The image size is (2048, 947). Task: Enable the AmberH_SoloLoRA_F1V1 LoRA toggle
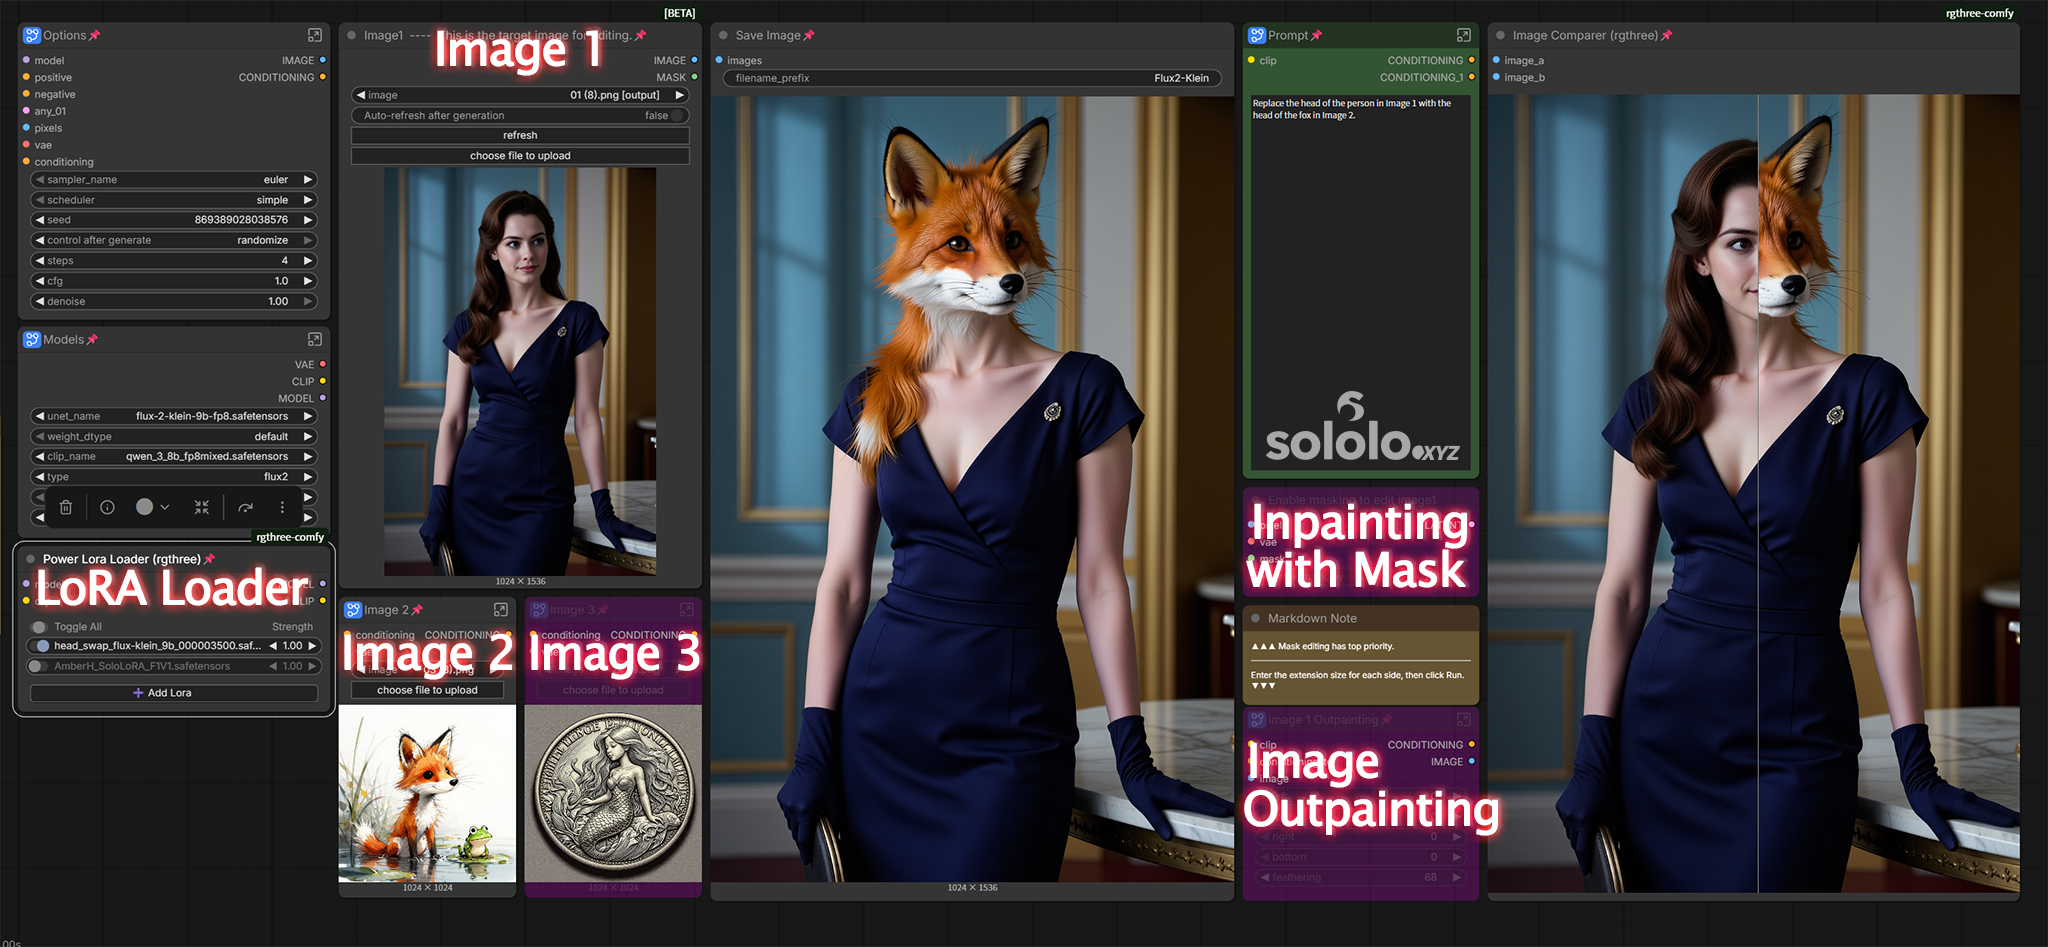38,666
